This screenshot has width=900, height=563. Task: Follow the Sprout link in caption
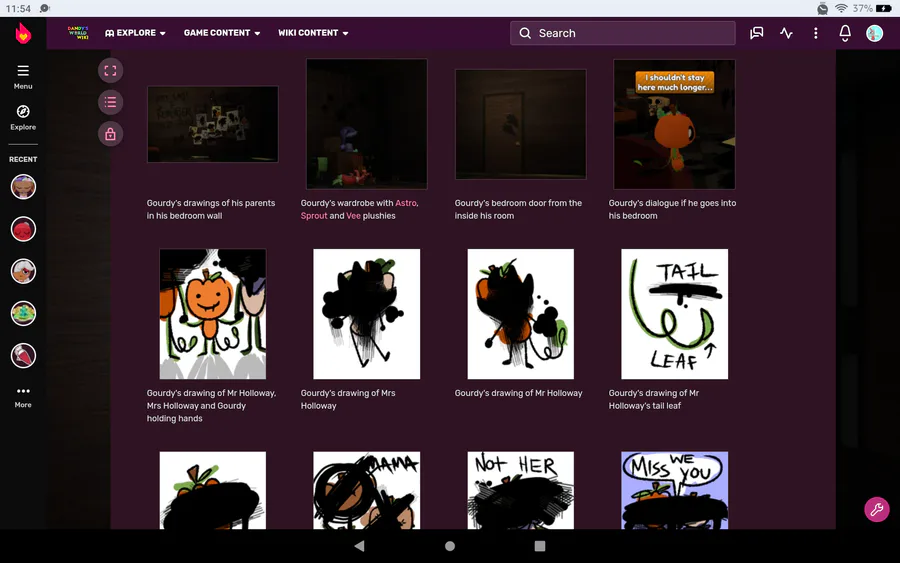314,216
